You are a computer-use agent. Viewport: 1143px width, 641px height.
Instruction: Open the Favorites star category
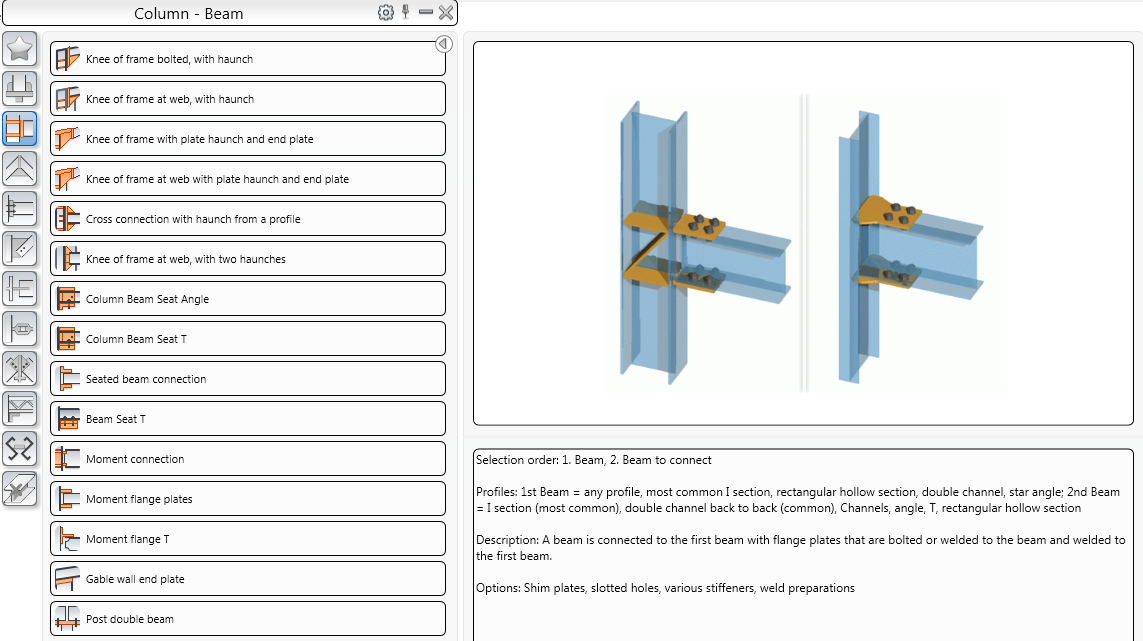pyautogui.click(x=20, y=50)
